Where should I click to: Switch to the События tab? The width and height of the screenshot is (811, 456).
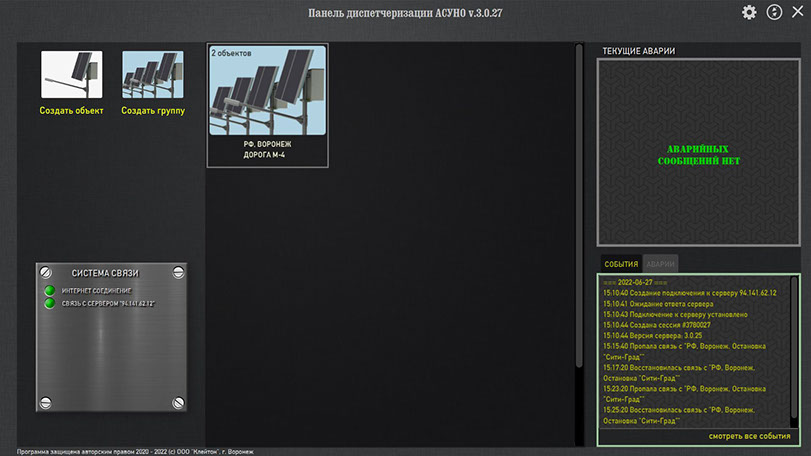621,264
